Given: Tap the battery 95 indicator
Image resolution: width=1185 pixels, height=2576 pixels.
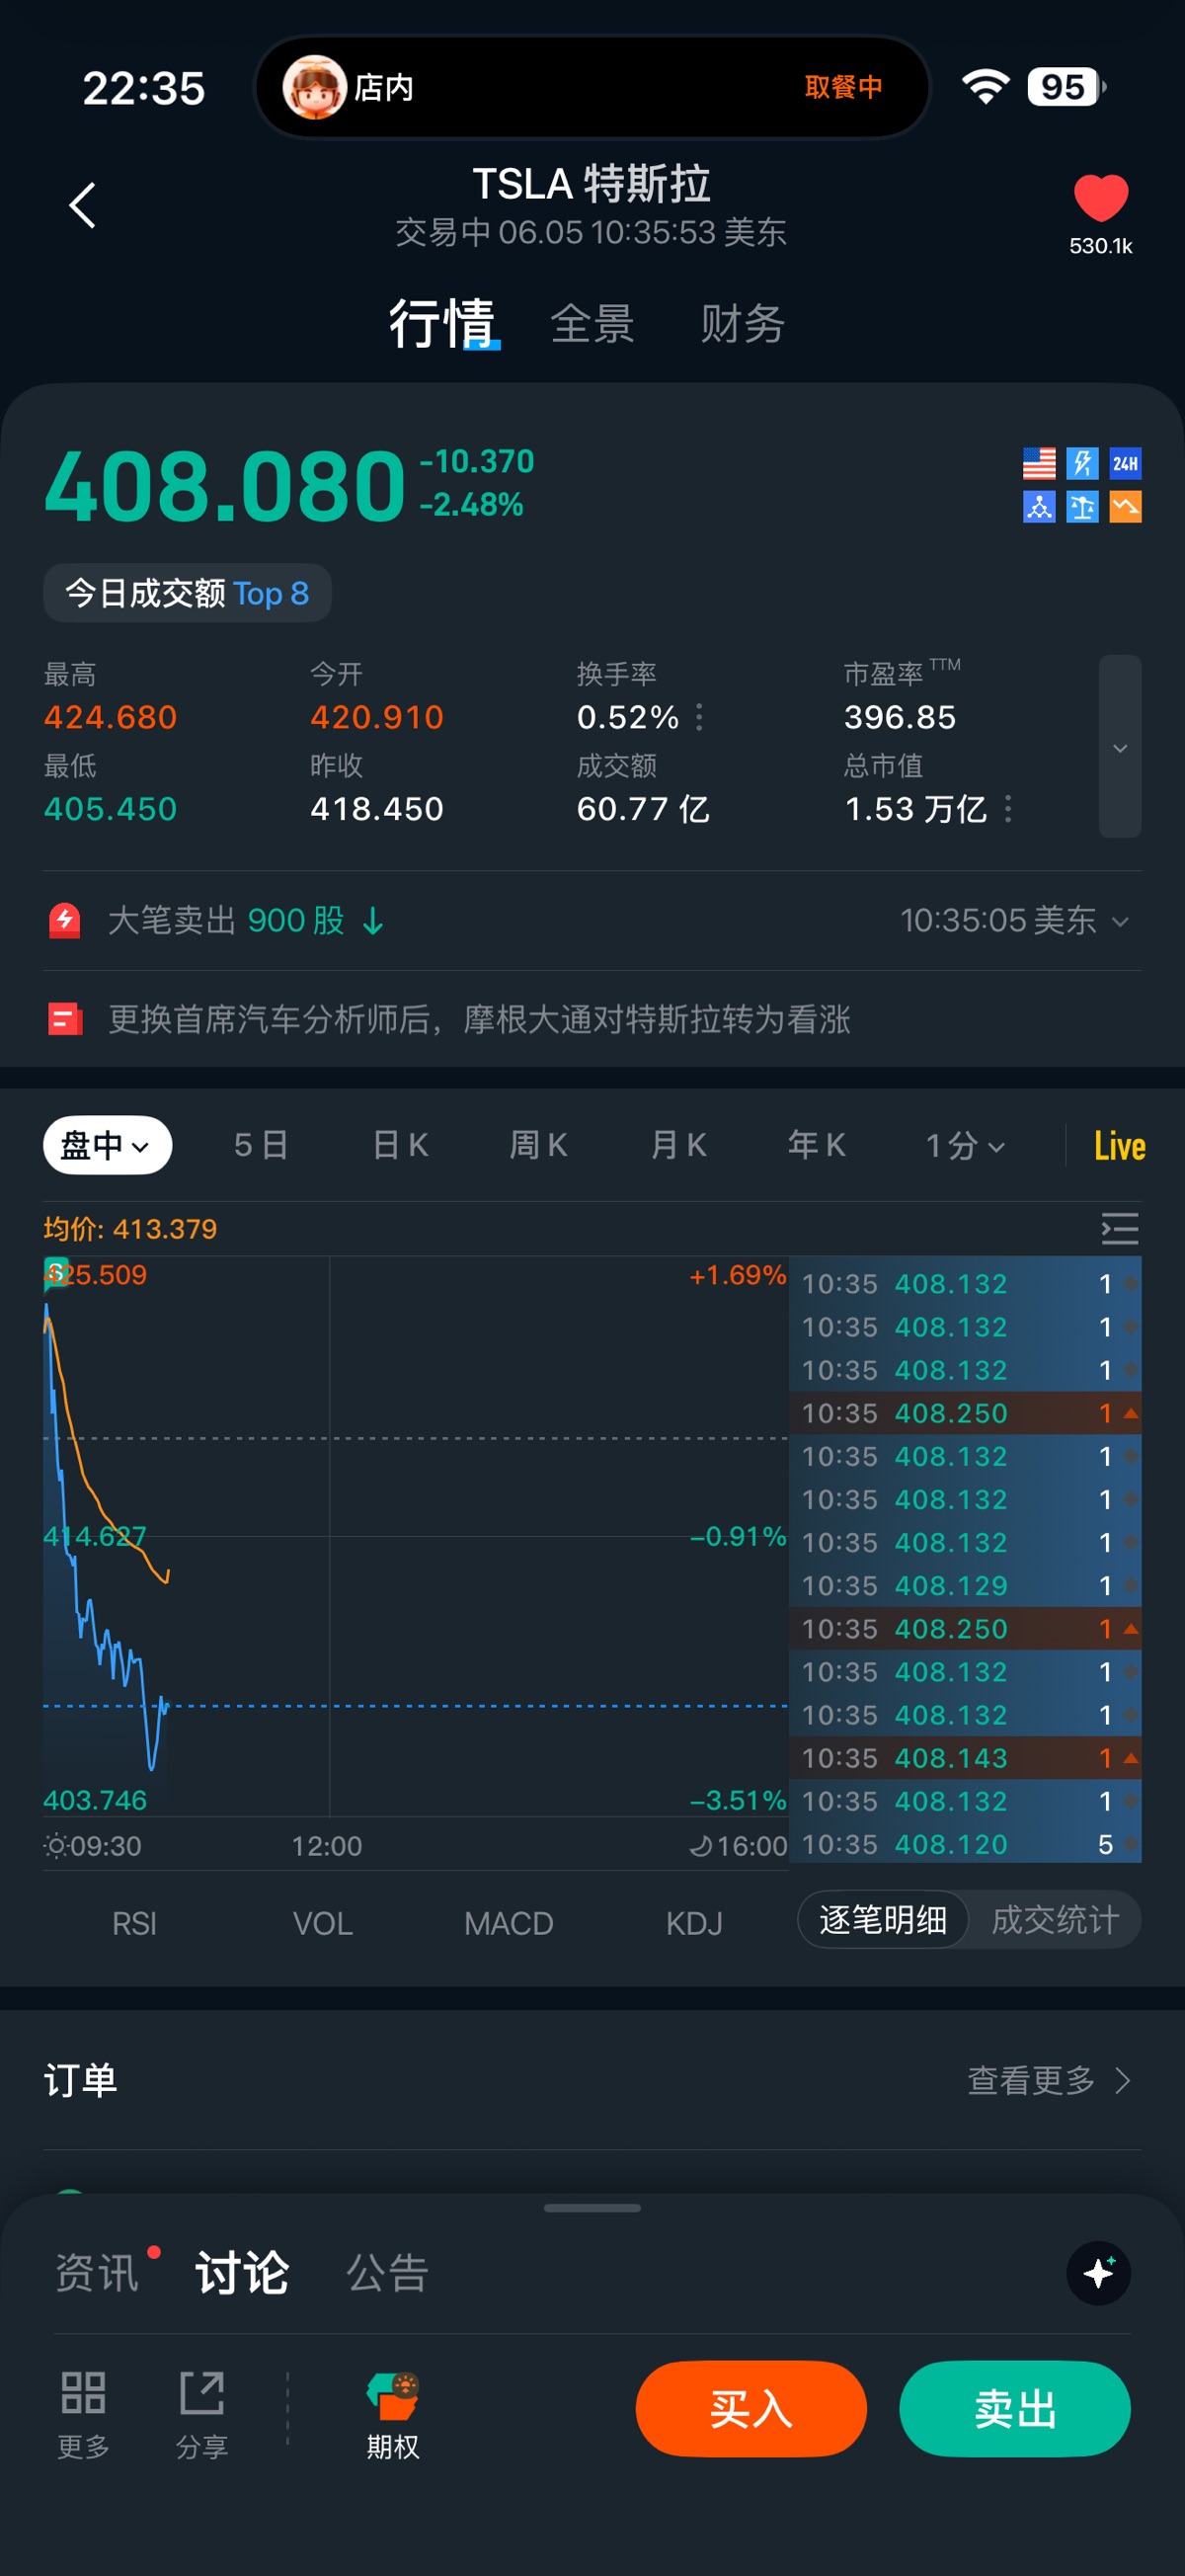Looking at the screenshot, I should [1066, 87].
